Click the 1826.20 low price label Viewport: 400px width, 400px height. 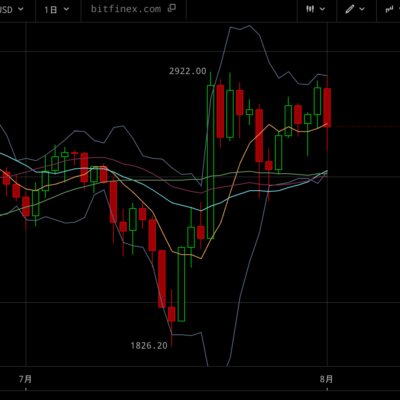[149, 346]
